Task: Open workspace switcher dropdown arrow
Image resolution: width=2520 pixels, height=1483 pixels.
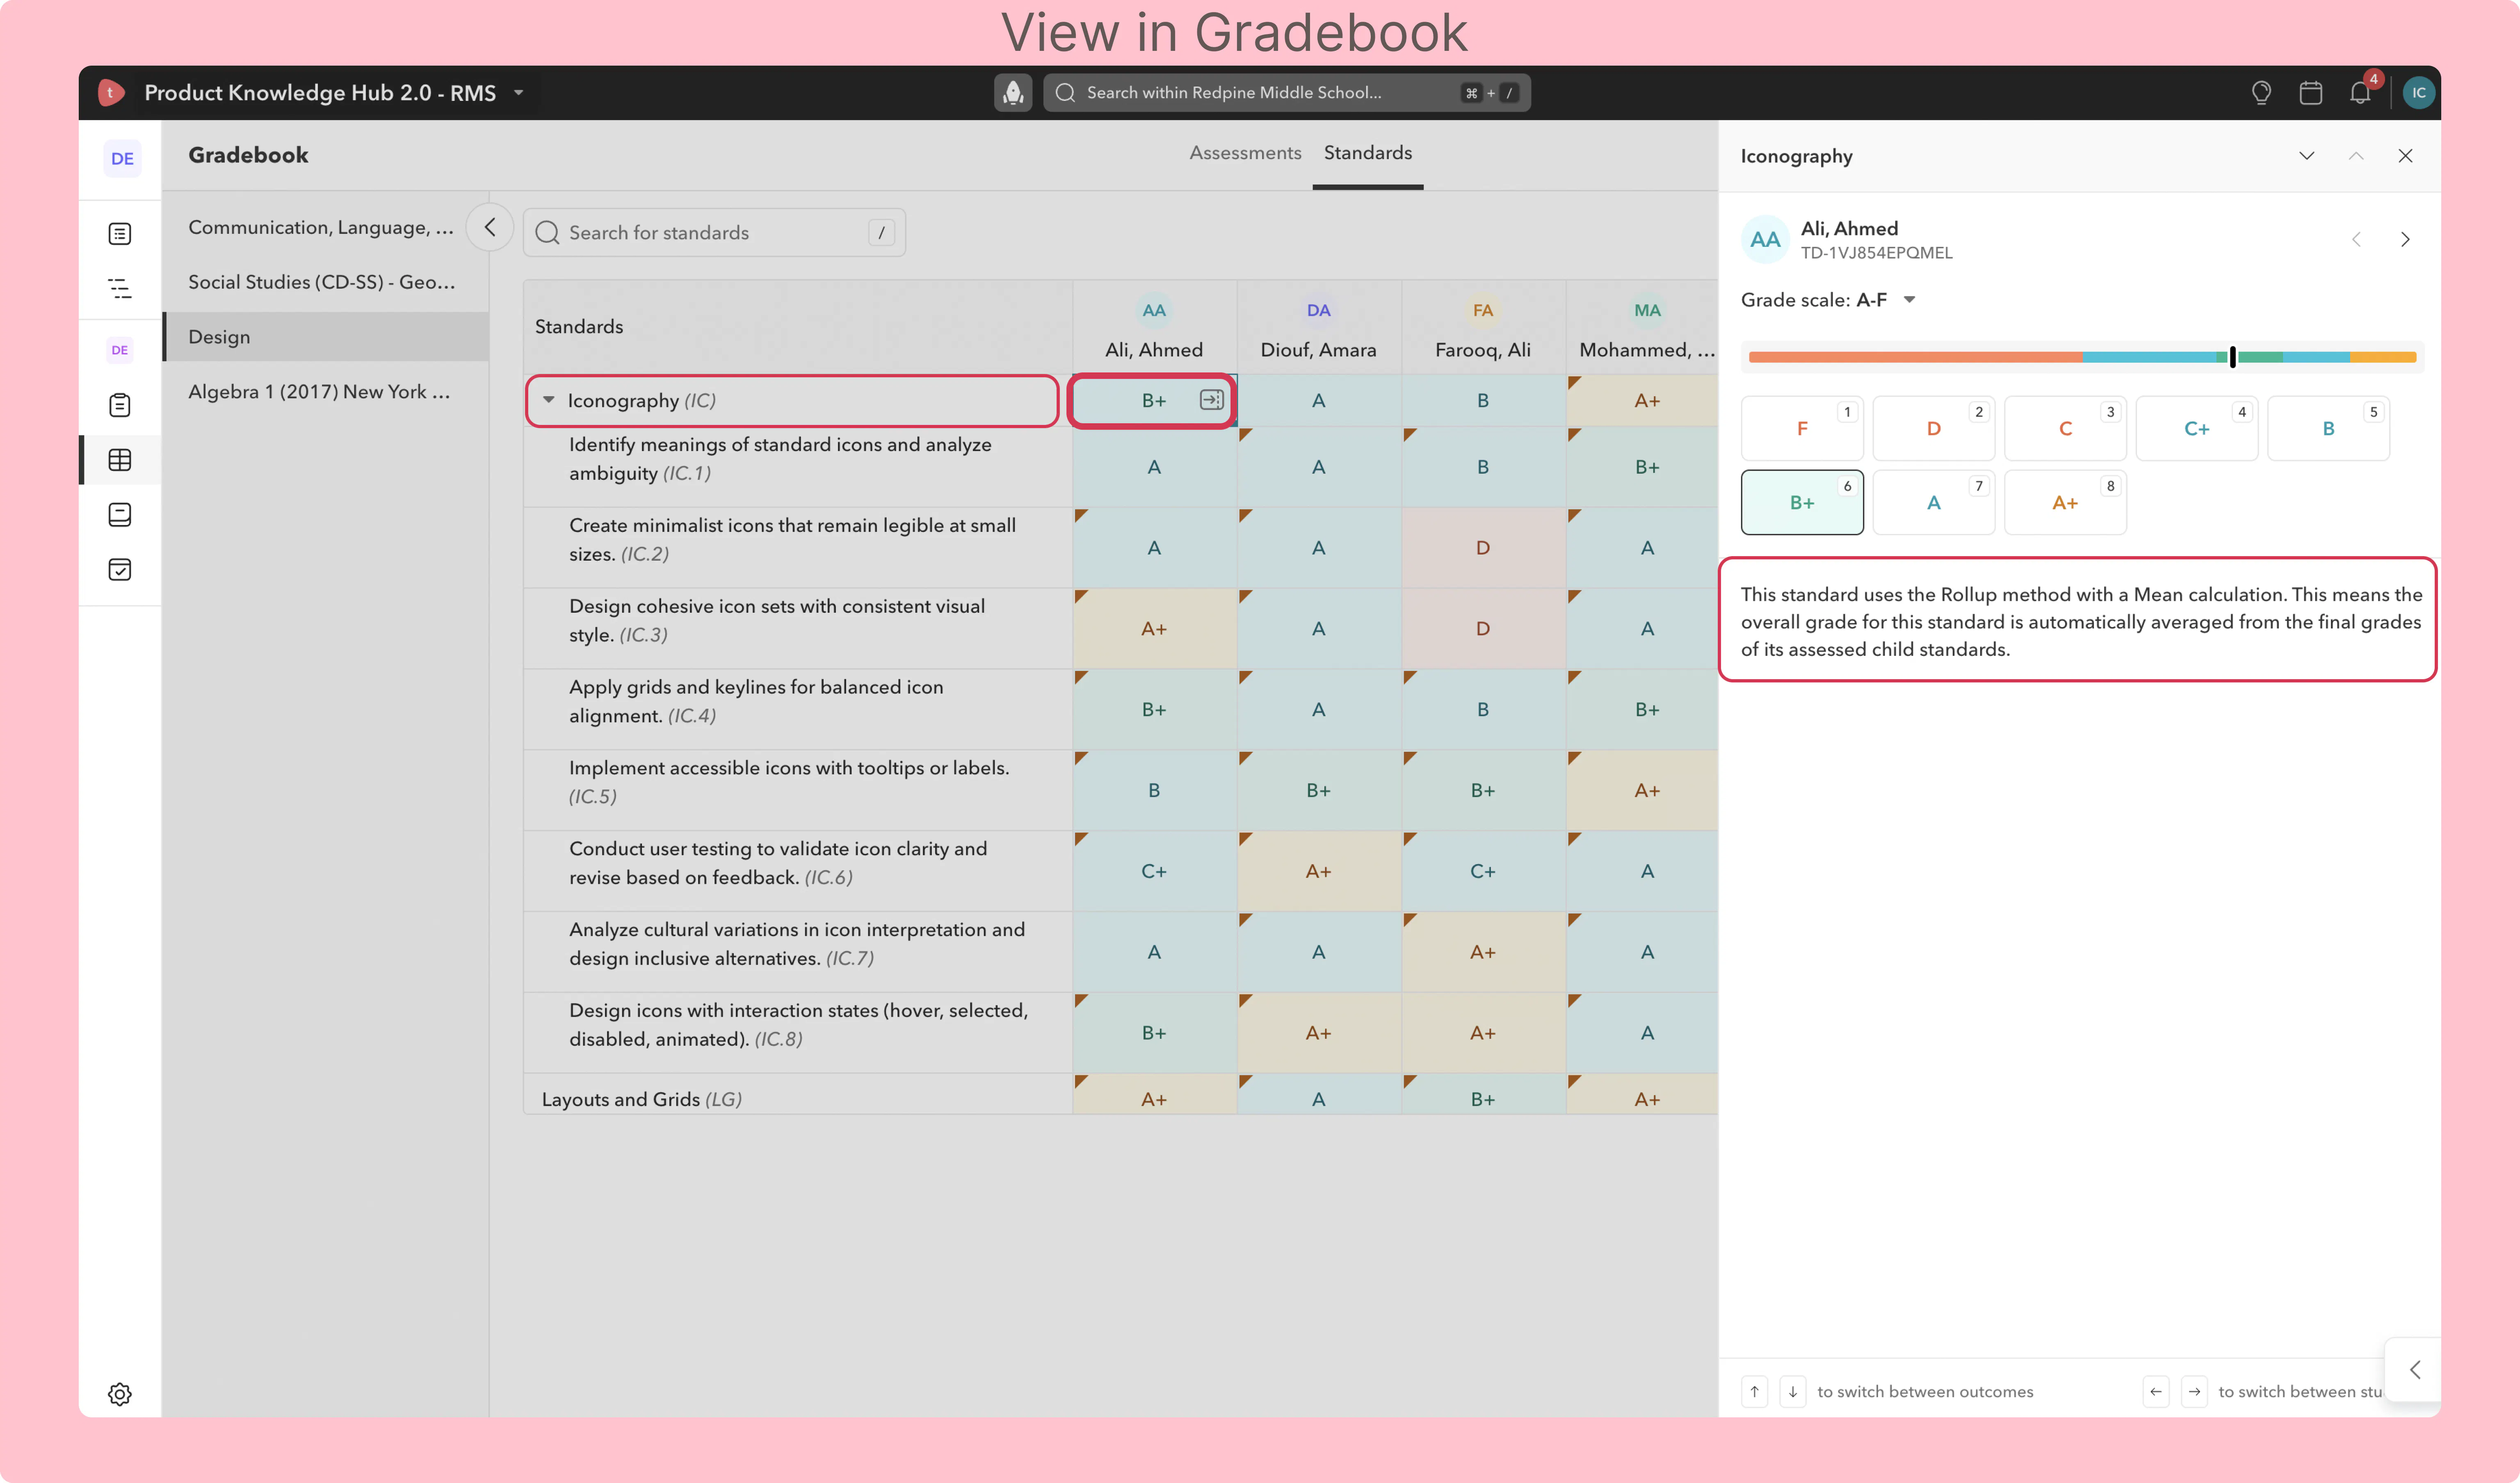Action: pos(519,93)
